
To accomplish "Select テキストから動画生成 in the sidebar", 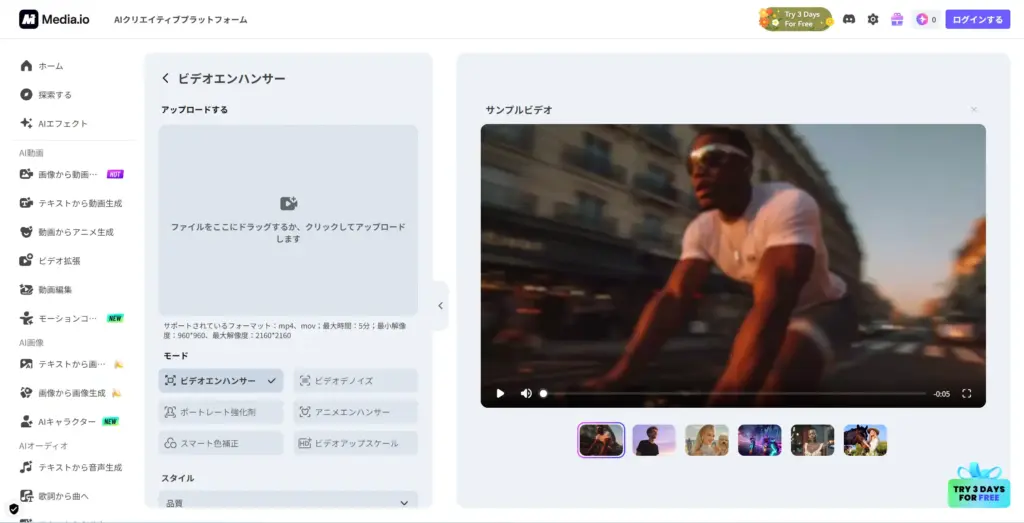I will (x=72, y=203).
